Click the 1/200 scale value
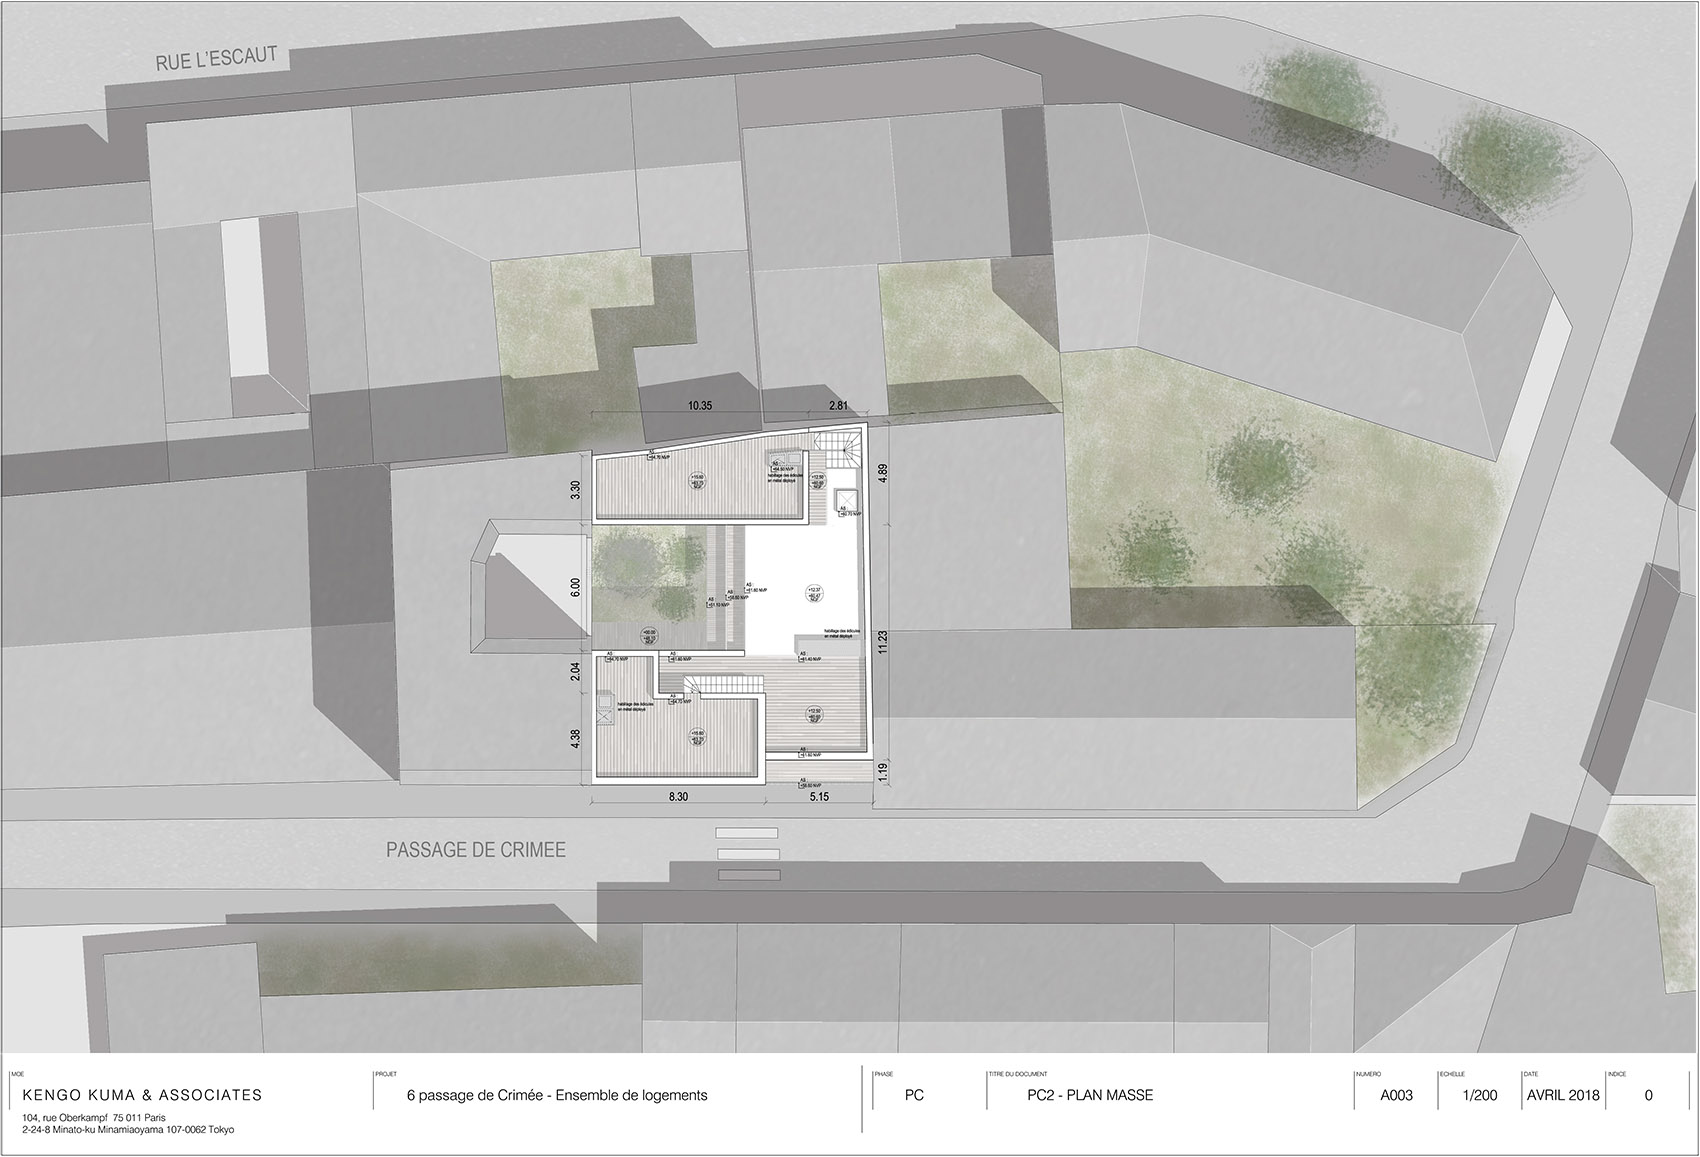The width and height of the screenshot is (1700, 1157). coord(1479,1095)
